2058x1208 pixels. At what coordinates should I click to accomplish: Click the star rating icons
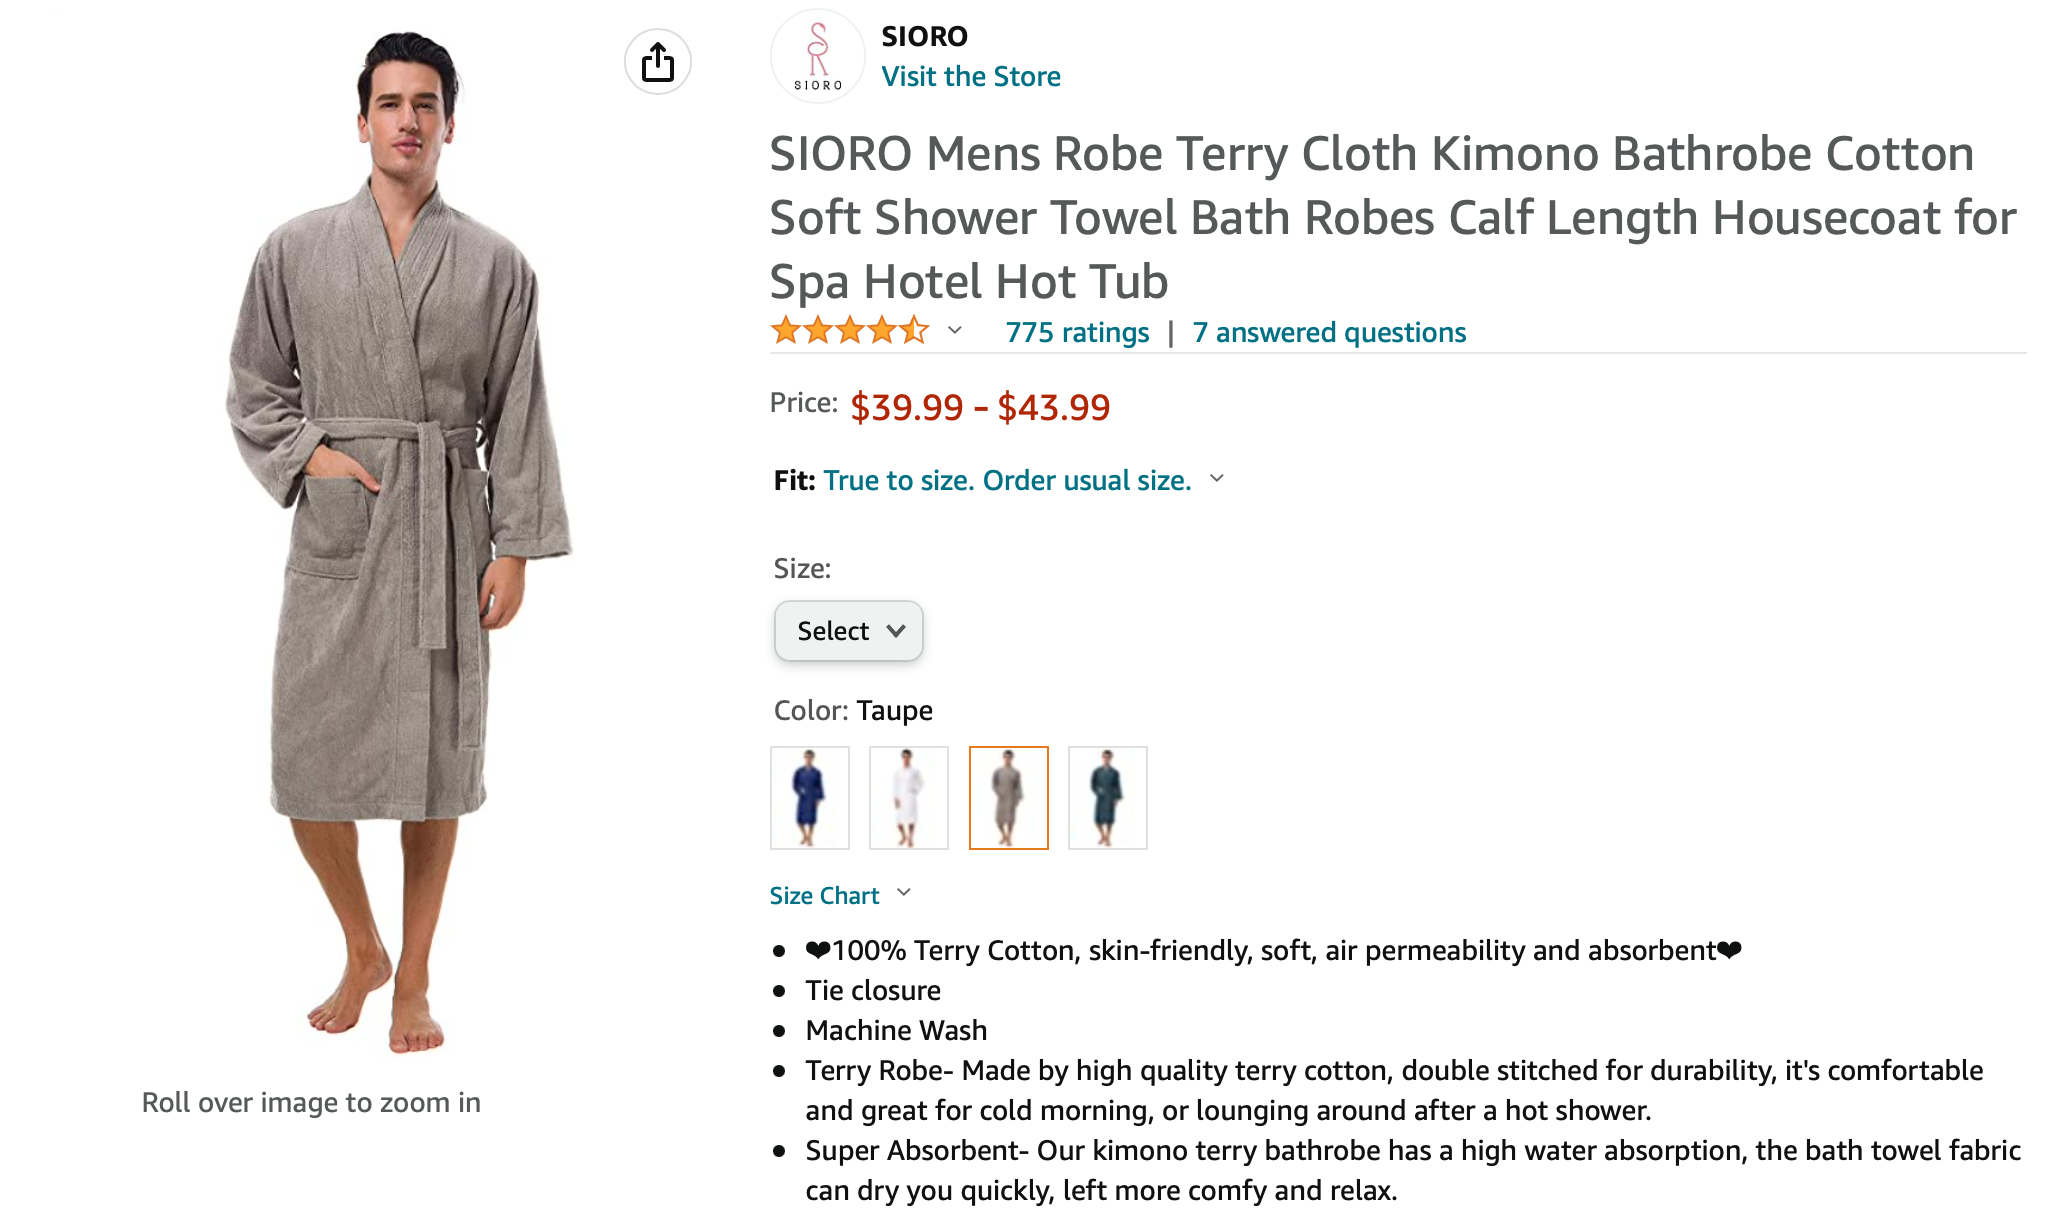[850, 330]
